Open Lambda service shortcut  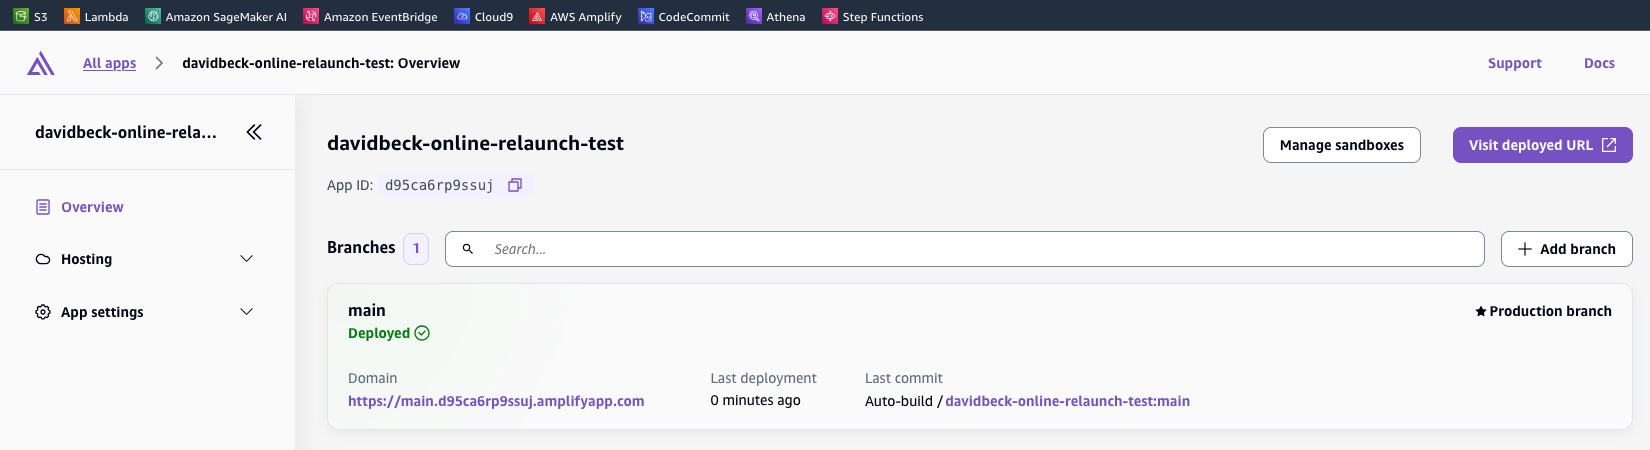coord(97,16)
